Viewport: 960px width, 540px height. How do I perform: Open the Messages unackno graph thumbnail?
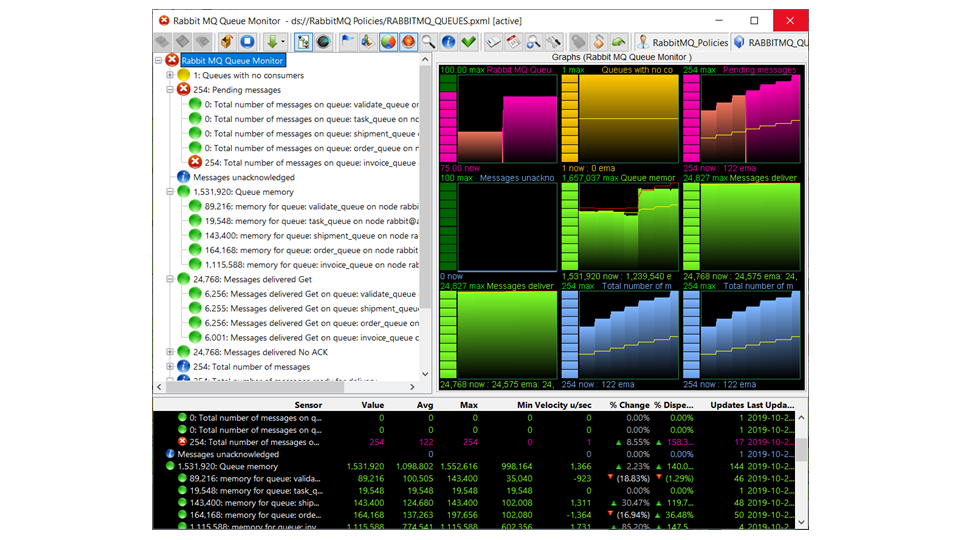tap(498, 227)
